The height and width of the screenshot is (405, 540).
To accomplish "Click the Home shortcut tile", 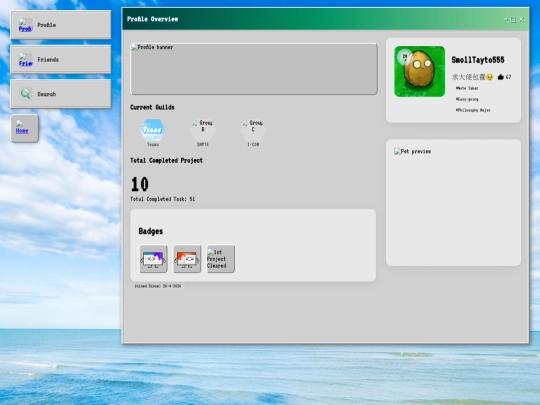I will (x=24, y=128).
